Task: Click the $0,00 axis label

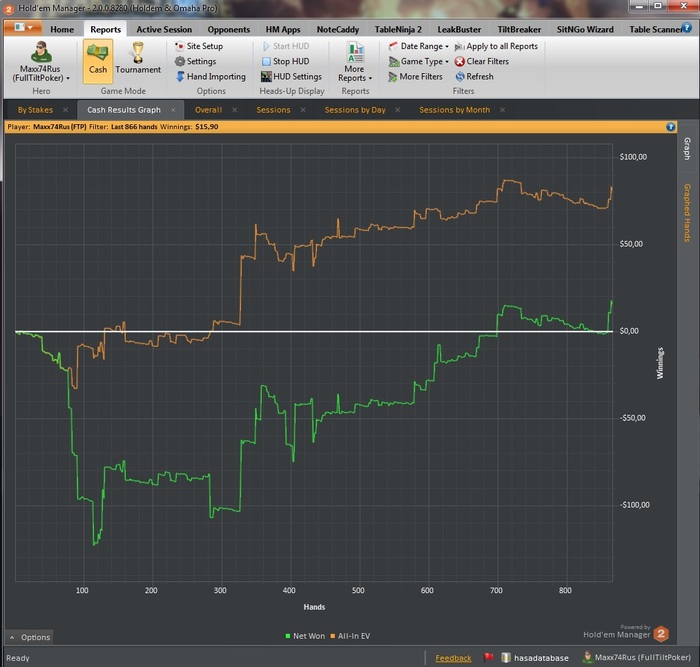Action: [x=629, y=331]
